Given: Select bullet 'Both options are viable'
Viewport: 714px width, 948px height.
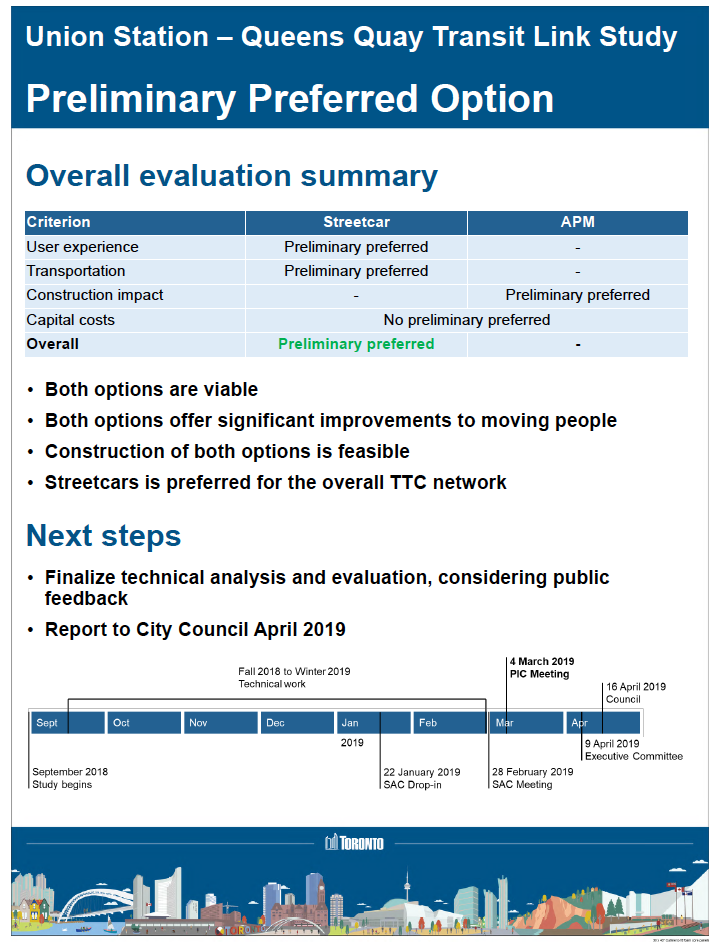Looking at the screenshot, I should pos(151,389).
